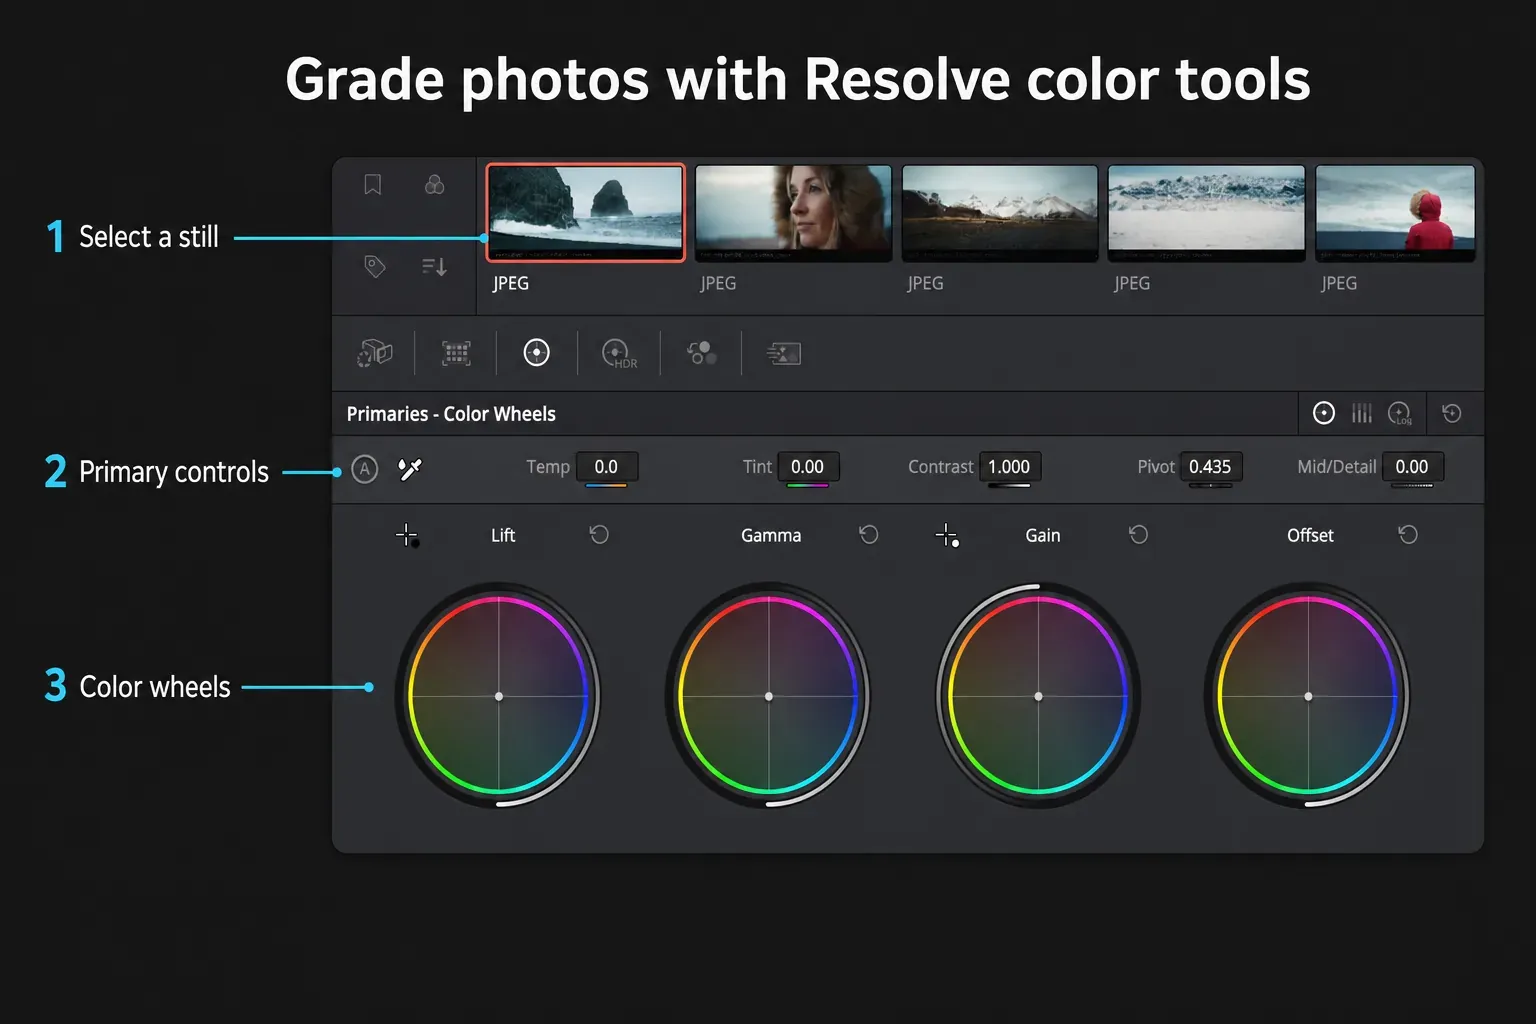Toggle the Auto Balance A button
The image size is (1536, 1024).
[x=365, y=469]
